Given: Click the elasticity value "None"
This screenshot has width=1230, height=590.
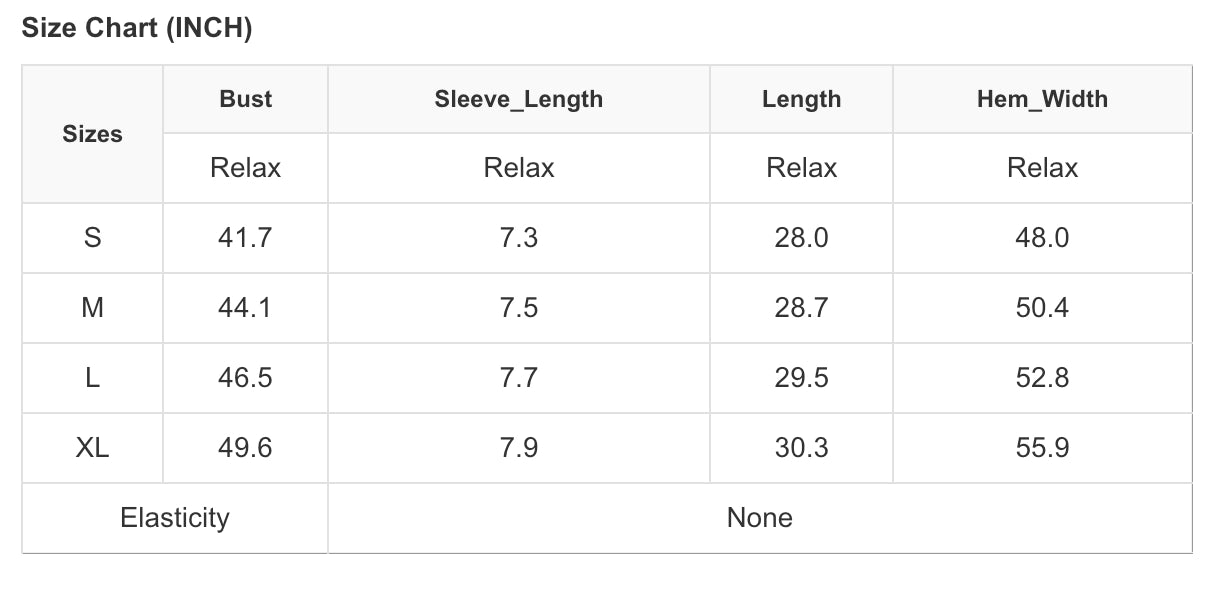Looking at the screenshot, I should (759, 518).
